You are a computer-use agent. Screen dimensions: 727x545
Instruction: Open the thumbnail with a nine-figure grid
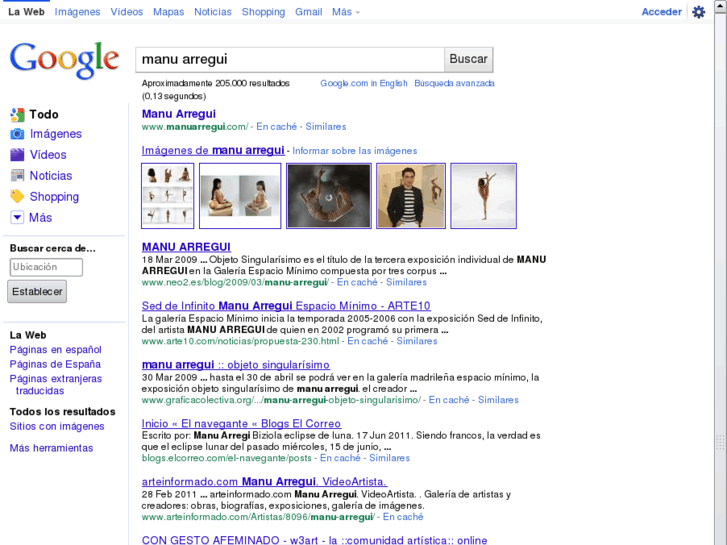pyautogui.click(x=167, y=196)
